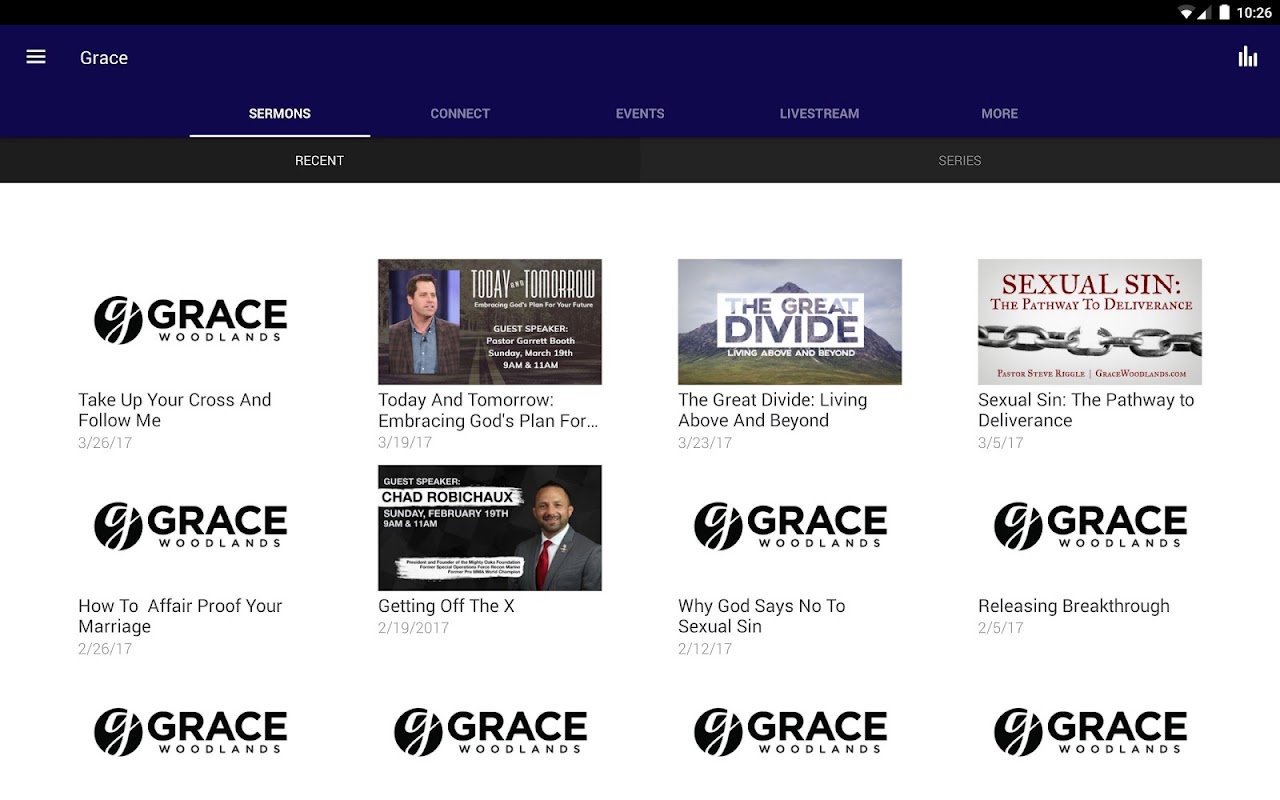Click the 3/19/17 sermon date
This screenshot has width=1280, height=800.
click(x=405, y=443)
